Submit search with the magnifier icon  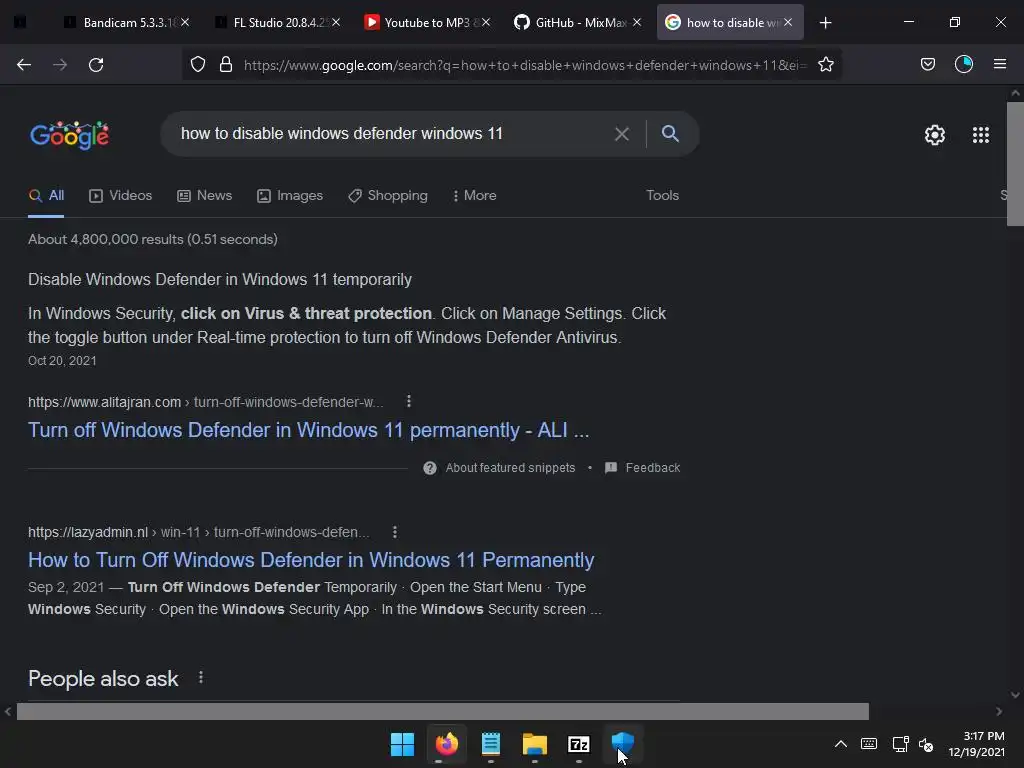[670, 133]
